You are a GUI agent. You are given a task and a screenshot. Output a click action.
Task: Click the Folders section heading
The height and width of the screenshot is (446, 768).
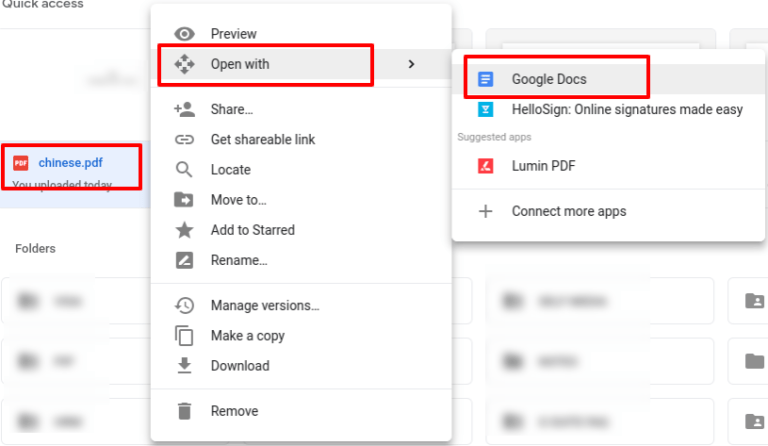(35, 249)
